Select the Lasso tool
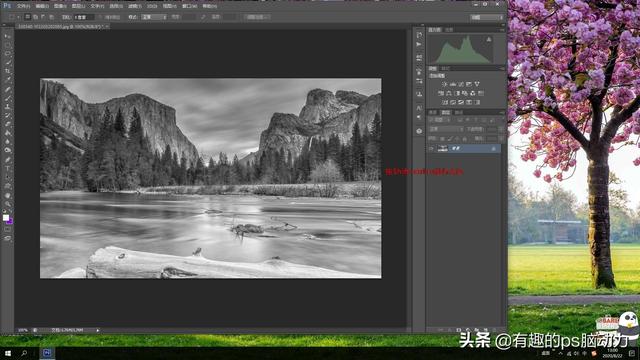 click(7, 53)
